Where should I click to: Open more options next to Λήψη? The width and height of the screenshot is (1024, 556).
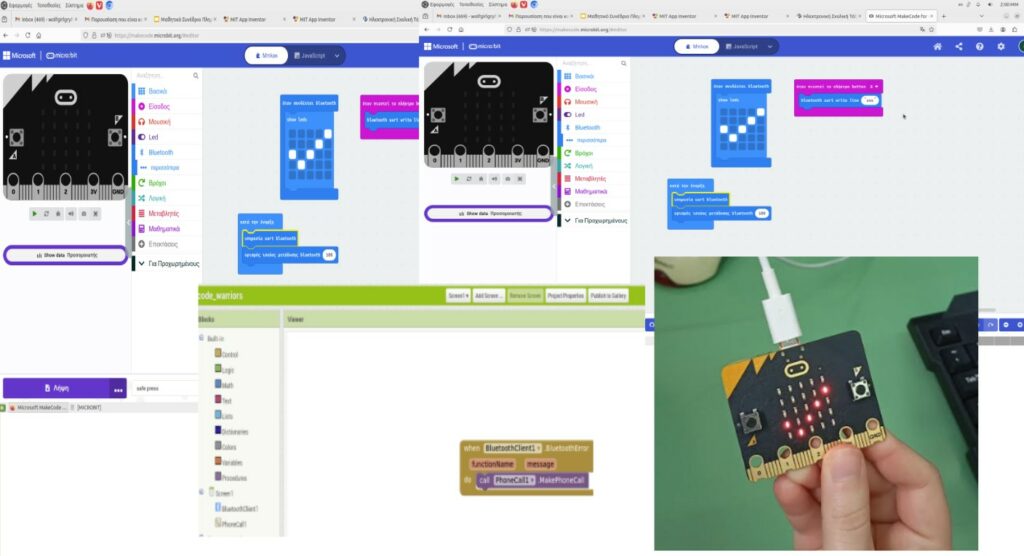(118, 388)
